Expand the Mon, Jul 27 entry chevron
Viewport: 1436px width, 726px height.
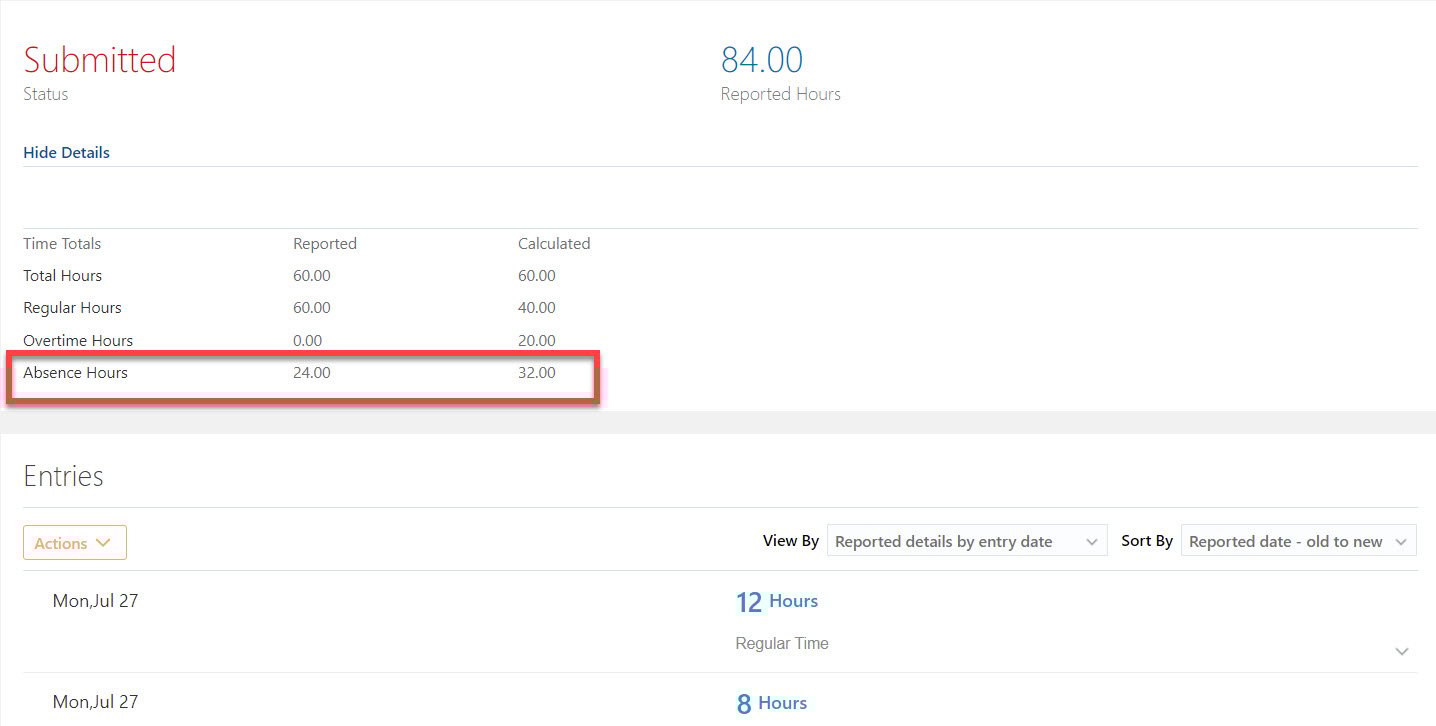coord(1402,650)
